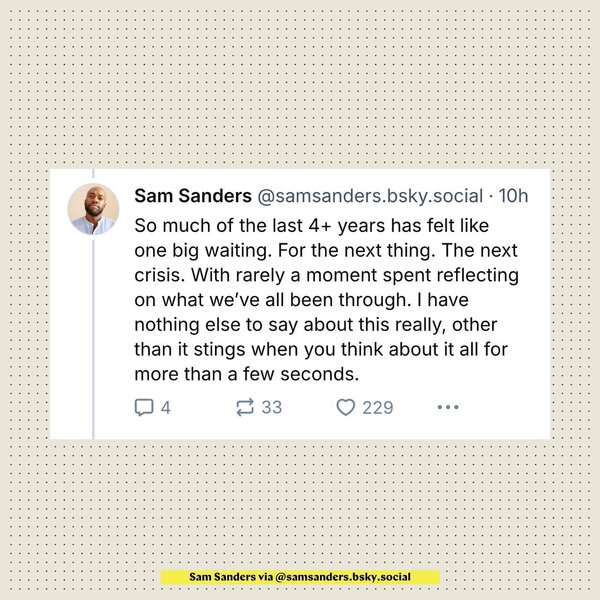The height and width of the screenshot is (600, 600).
Task: Click the reply speech bubble icon
Action: 142,407
